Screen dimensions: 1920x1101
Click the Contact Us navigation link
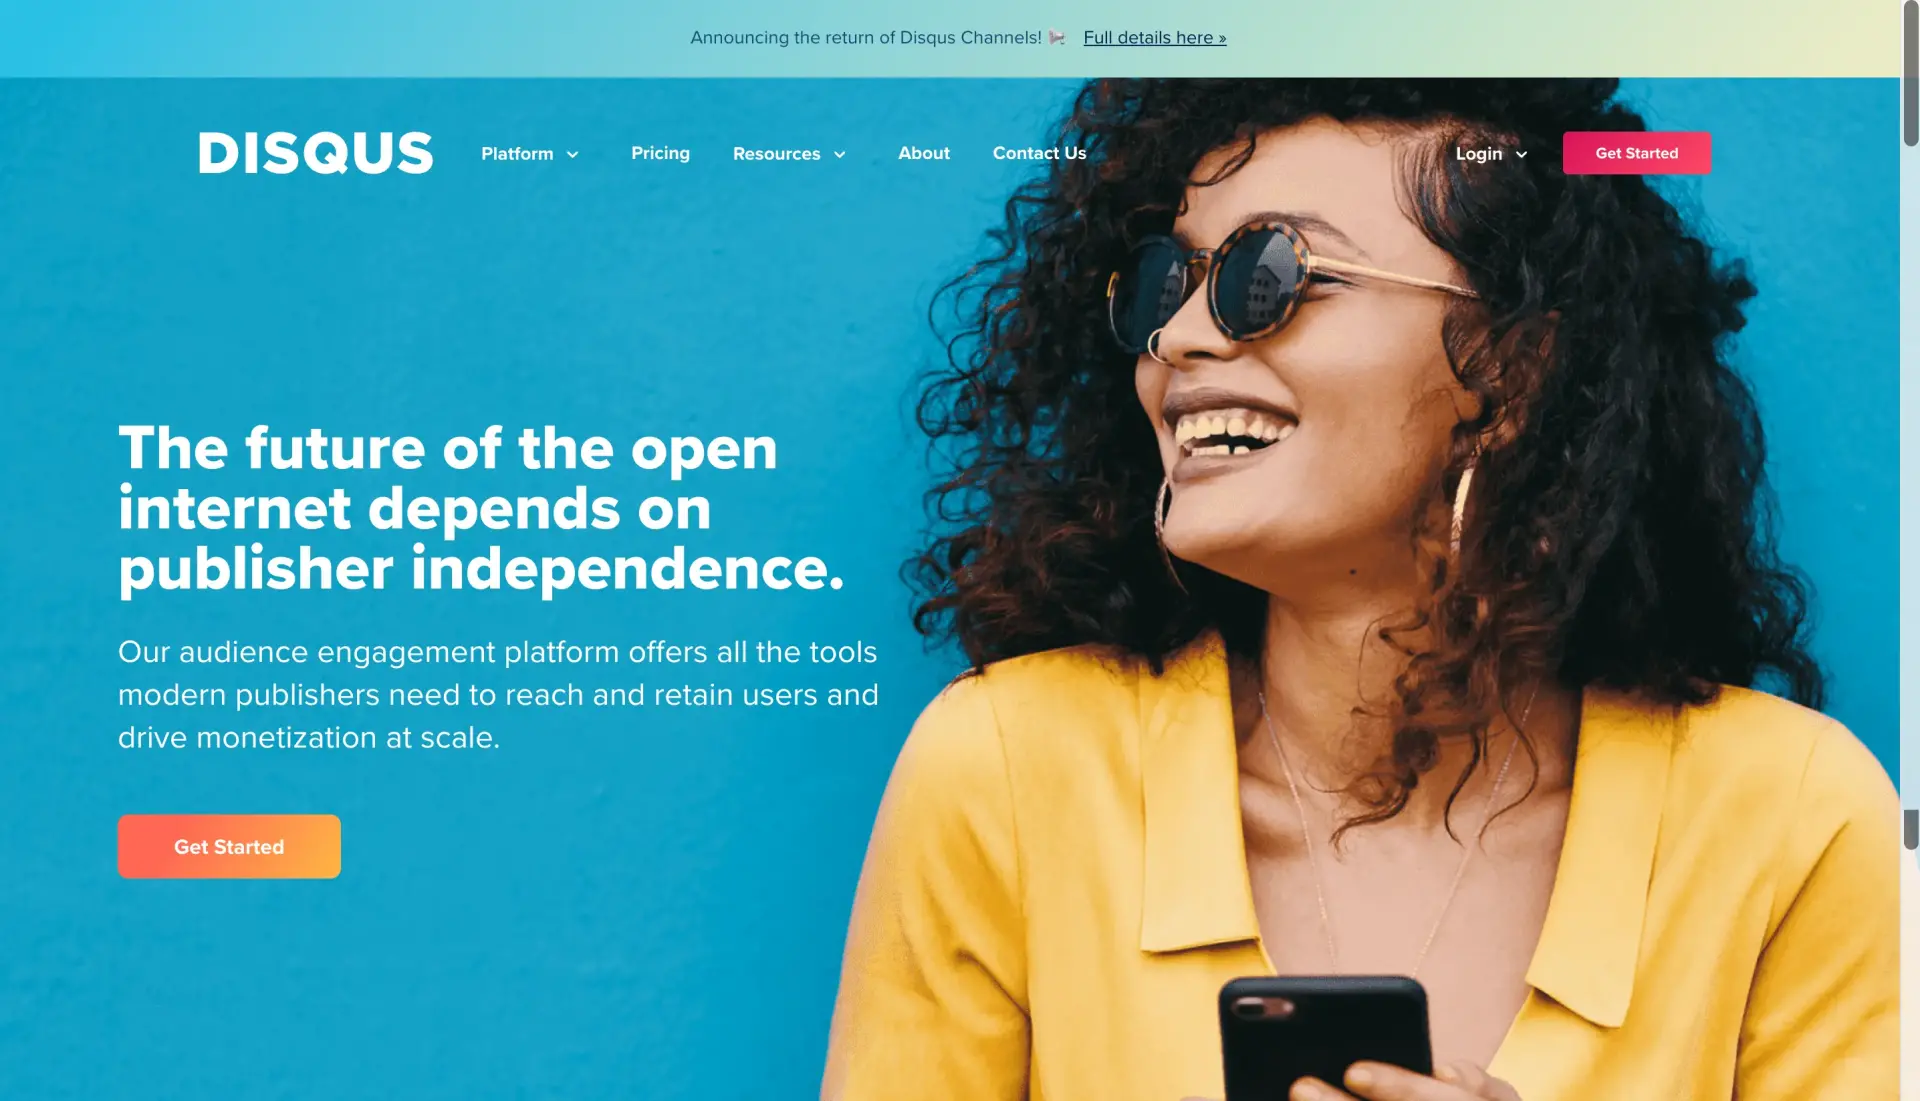1040,153
